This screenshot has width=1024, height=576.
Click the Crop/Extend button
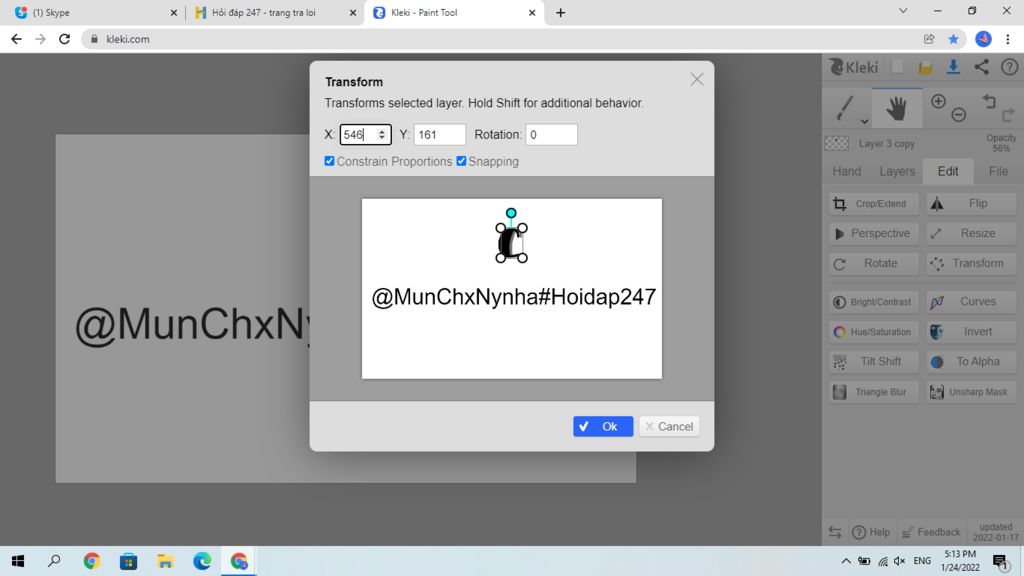pos(873,204)
